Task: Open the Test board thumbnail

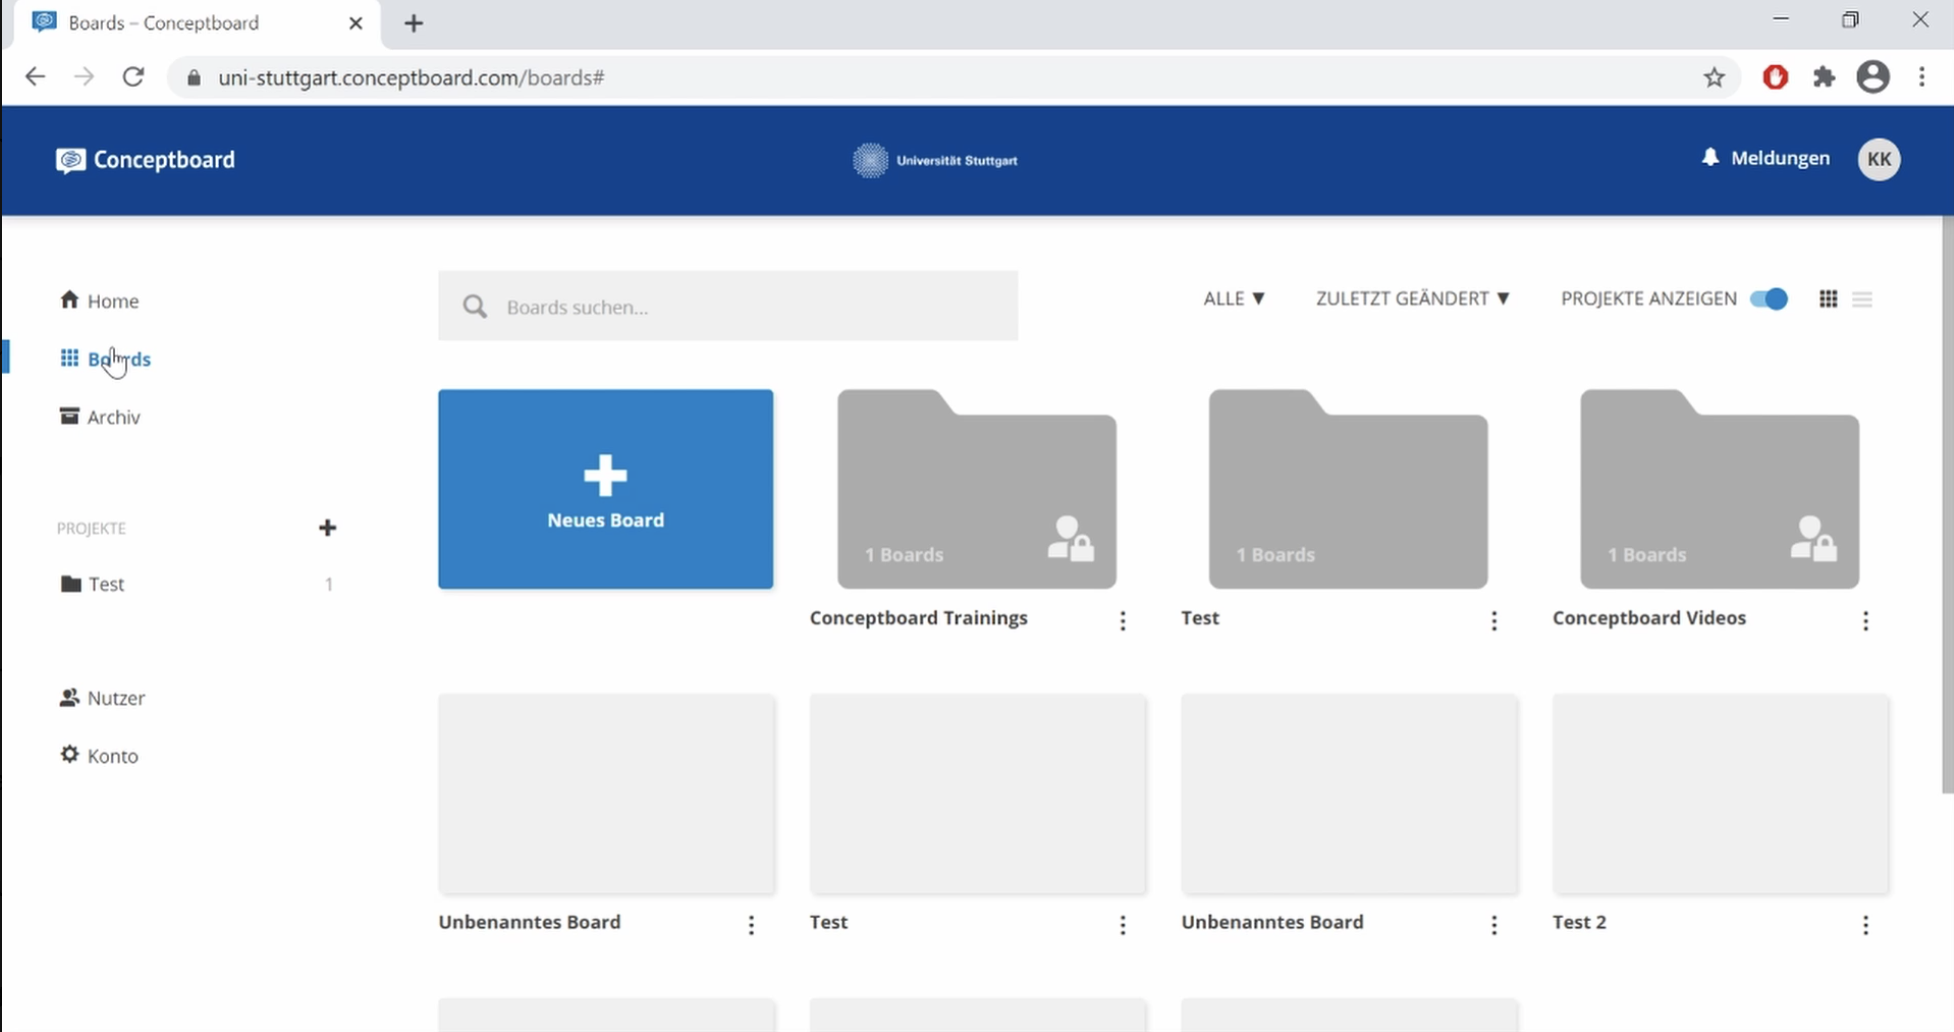Action: pos(978,794)
